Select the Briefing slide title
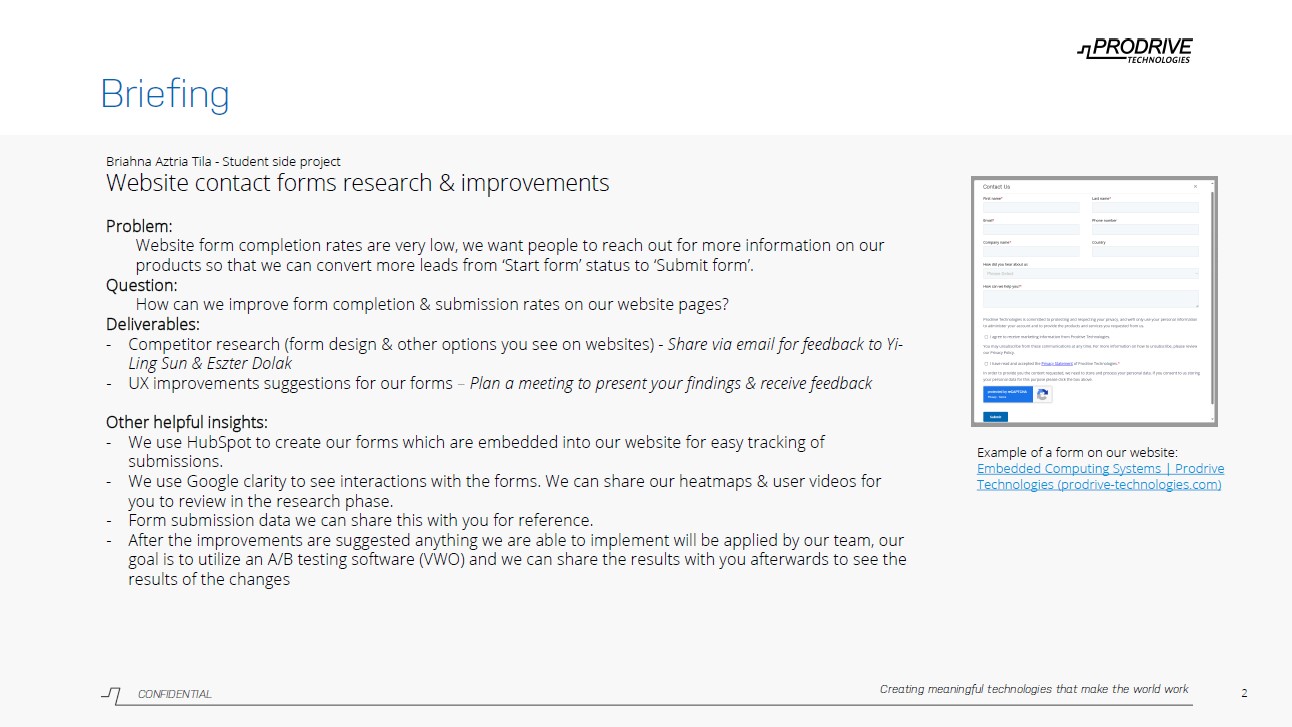 click(165, 94)
